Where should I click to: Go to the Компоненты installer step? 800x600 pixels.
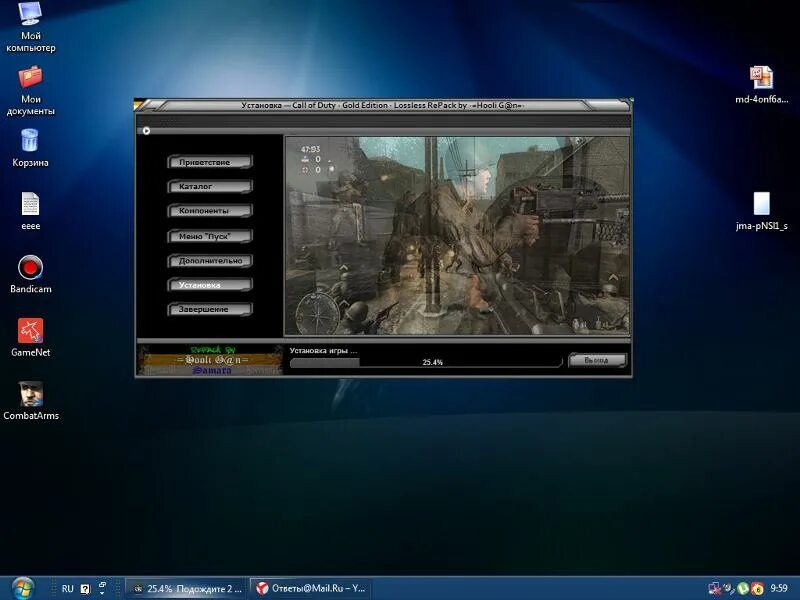point(210,211)
